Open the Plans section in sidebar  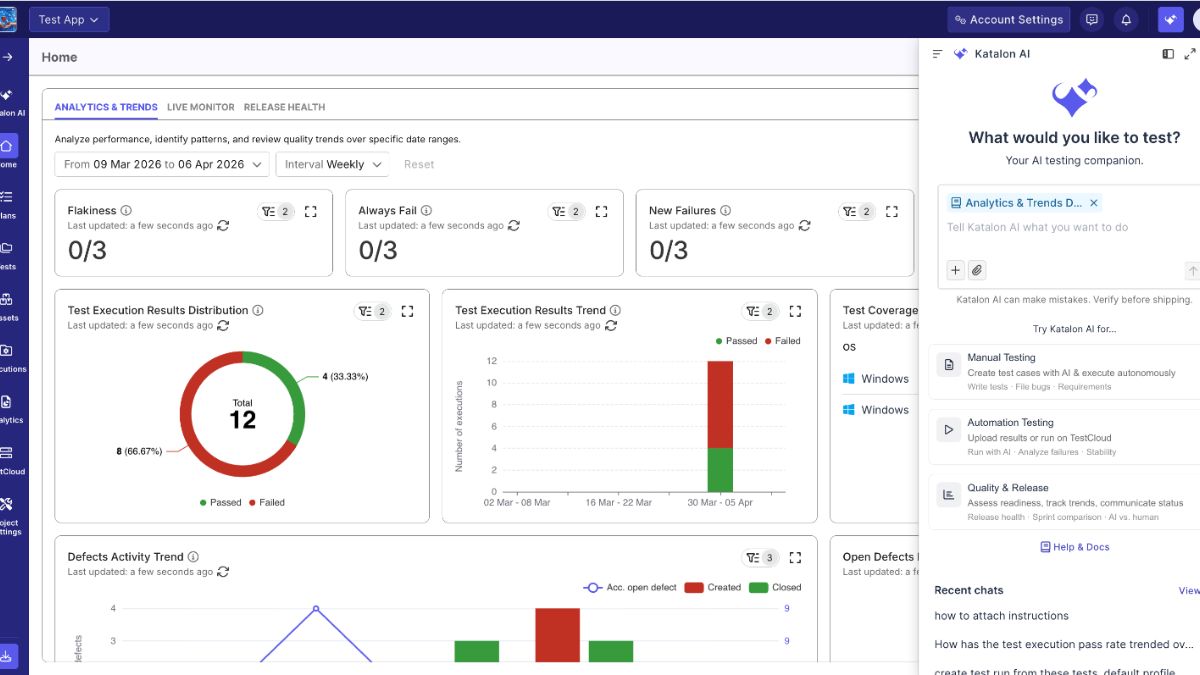click(7, 203)
